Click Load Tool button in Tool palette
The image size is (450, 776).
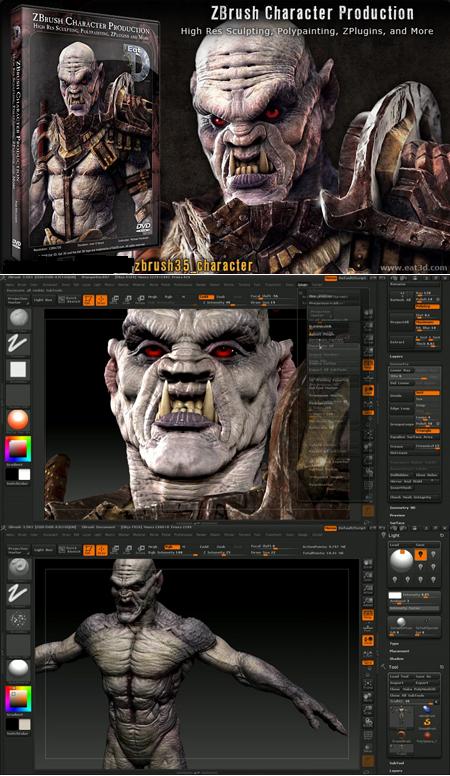(x=400, y=676)
